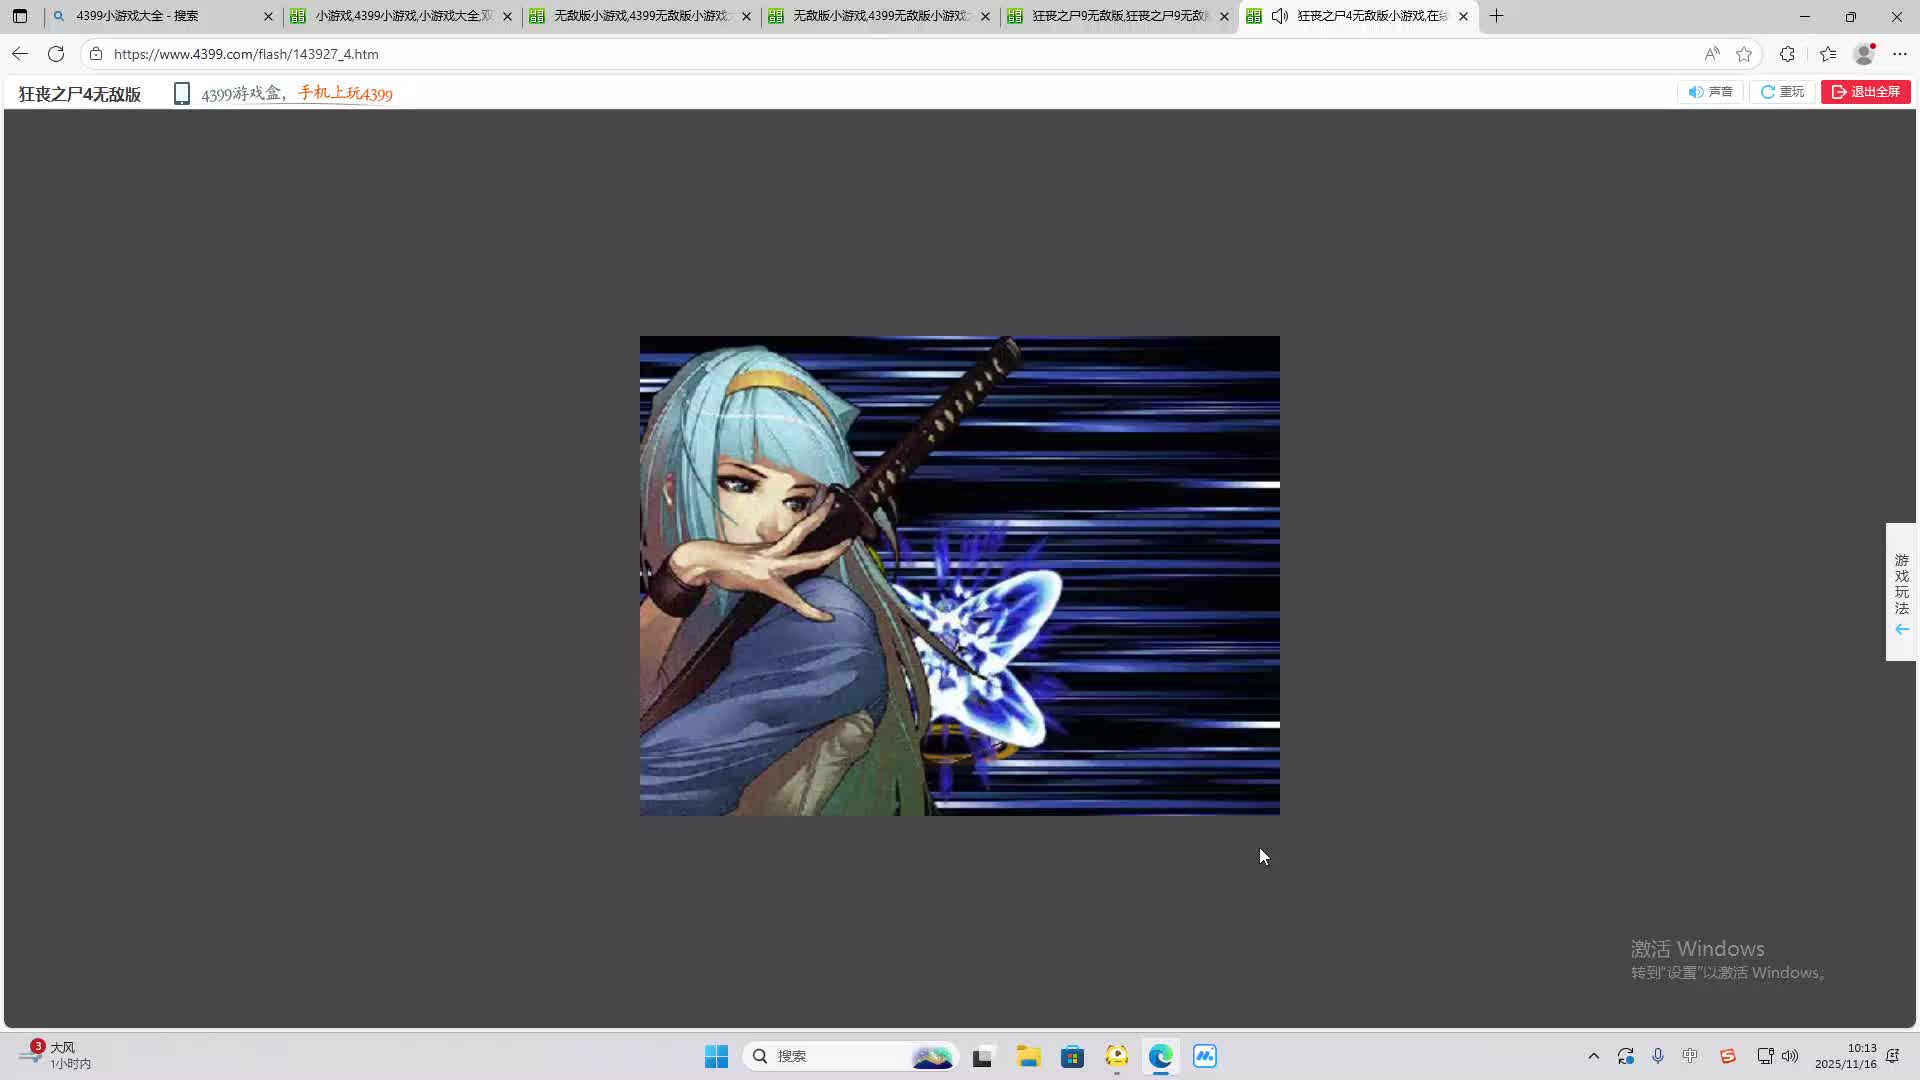Open browser extensions puzzle icon
The width and height of the screenshot is (1920, 1080).
[1787, 54]
